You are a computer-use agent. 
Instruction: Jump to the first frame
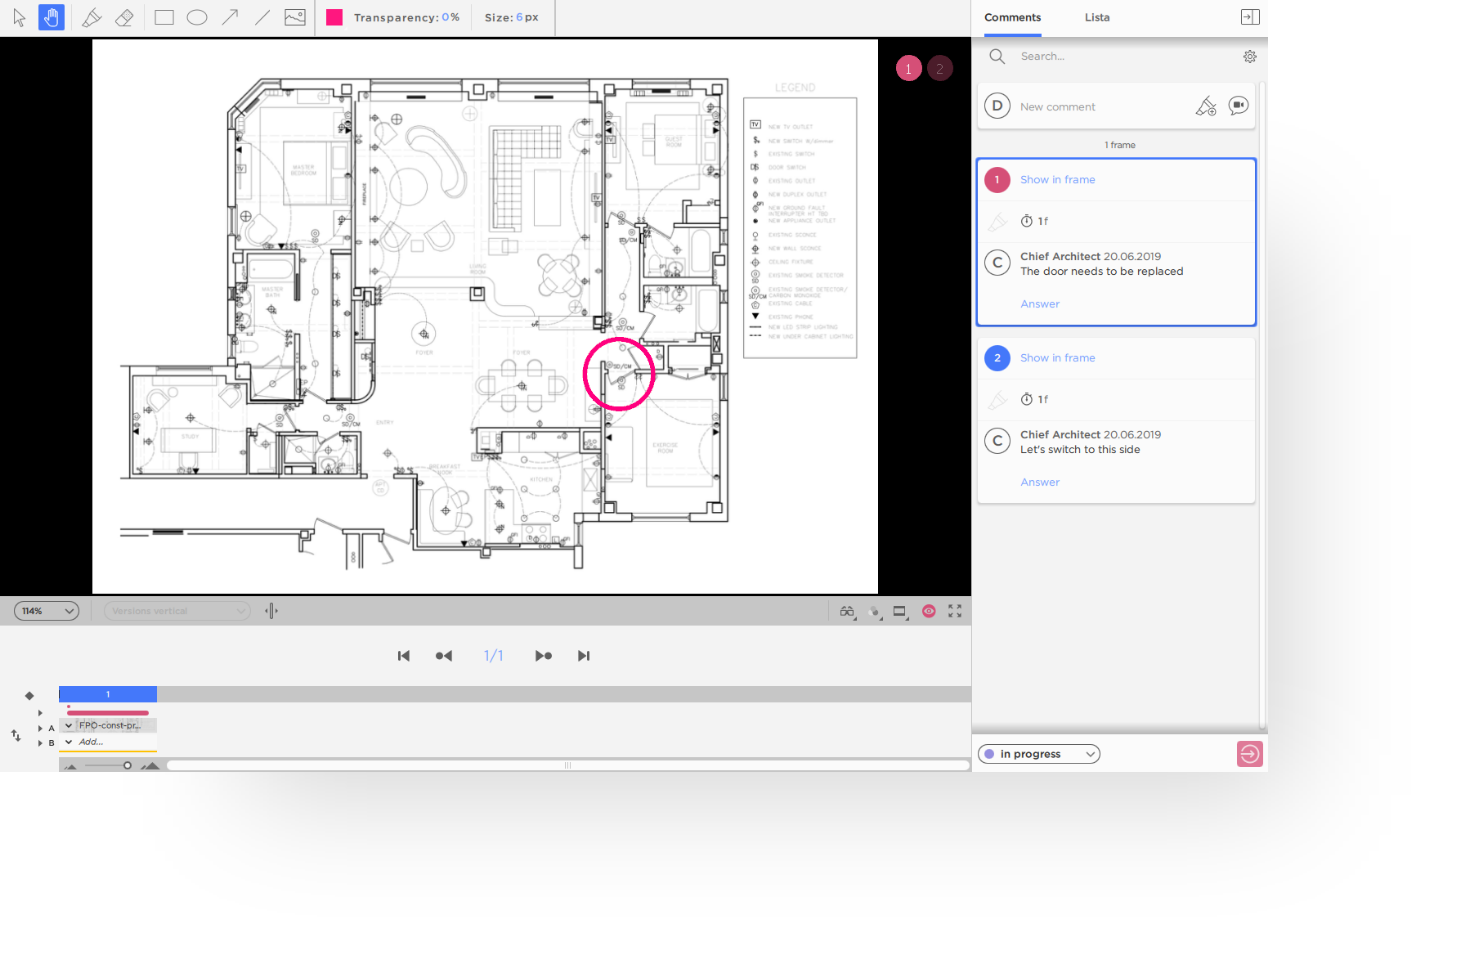coord(404,656)
